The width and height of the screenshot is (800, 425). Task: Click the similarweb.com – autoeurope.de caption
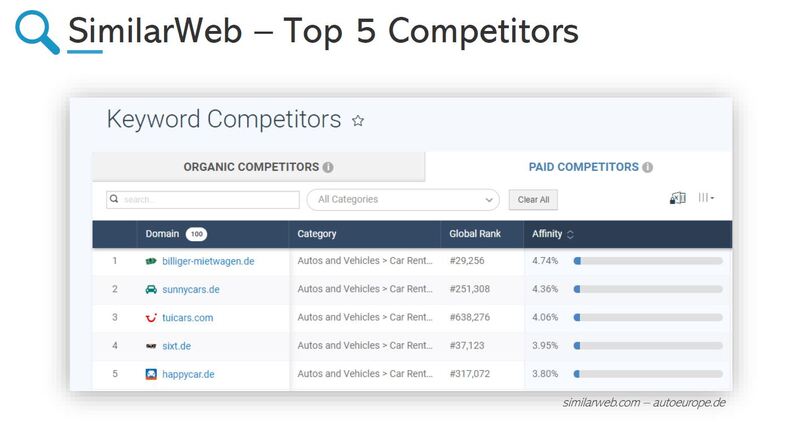[644, 403]
